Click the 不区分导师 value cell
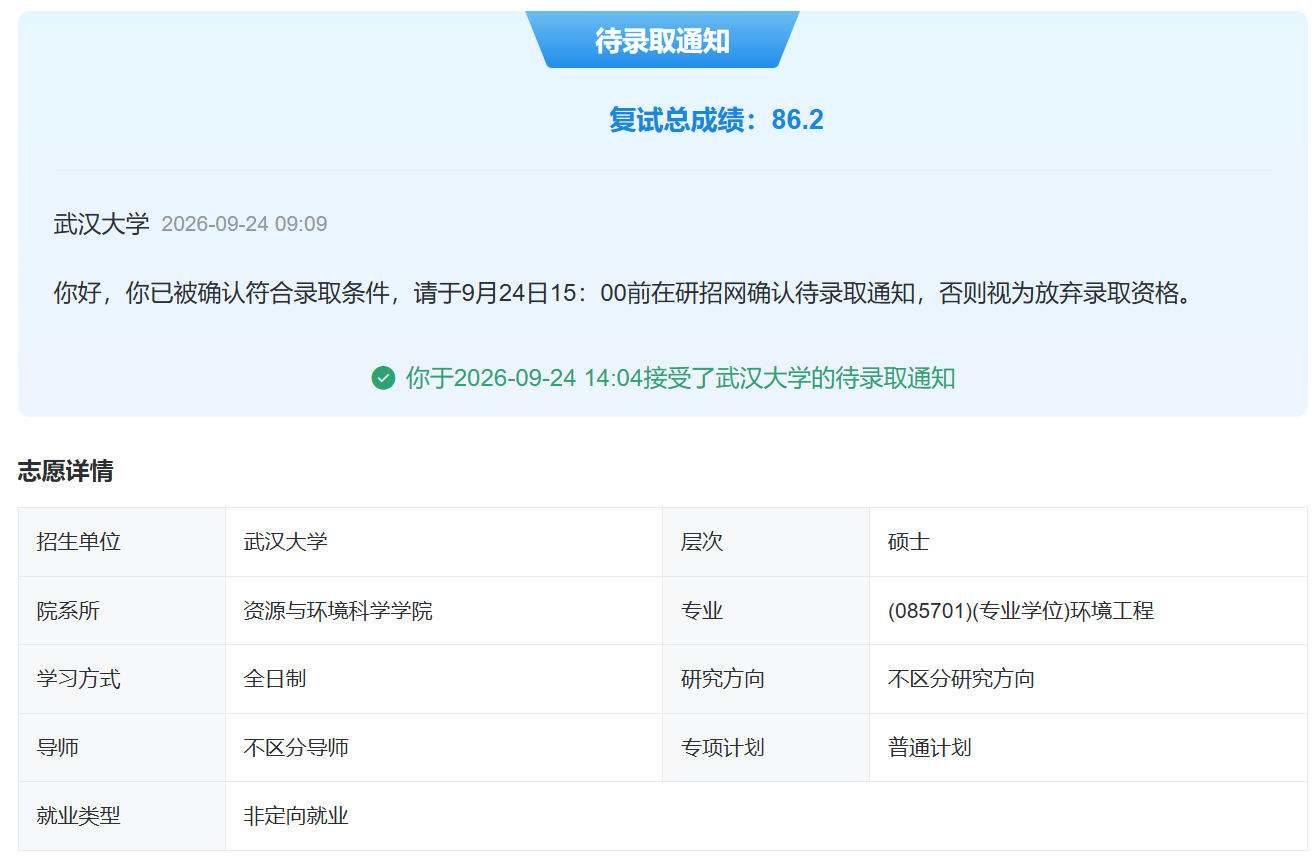 444,748
